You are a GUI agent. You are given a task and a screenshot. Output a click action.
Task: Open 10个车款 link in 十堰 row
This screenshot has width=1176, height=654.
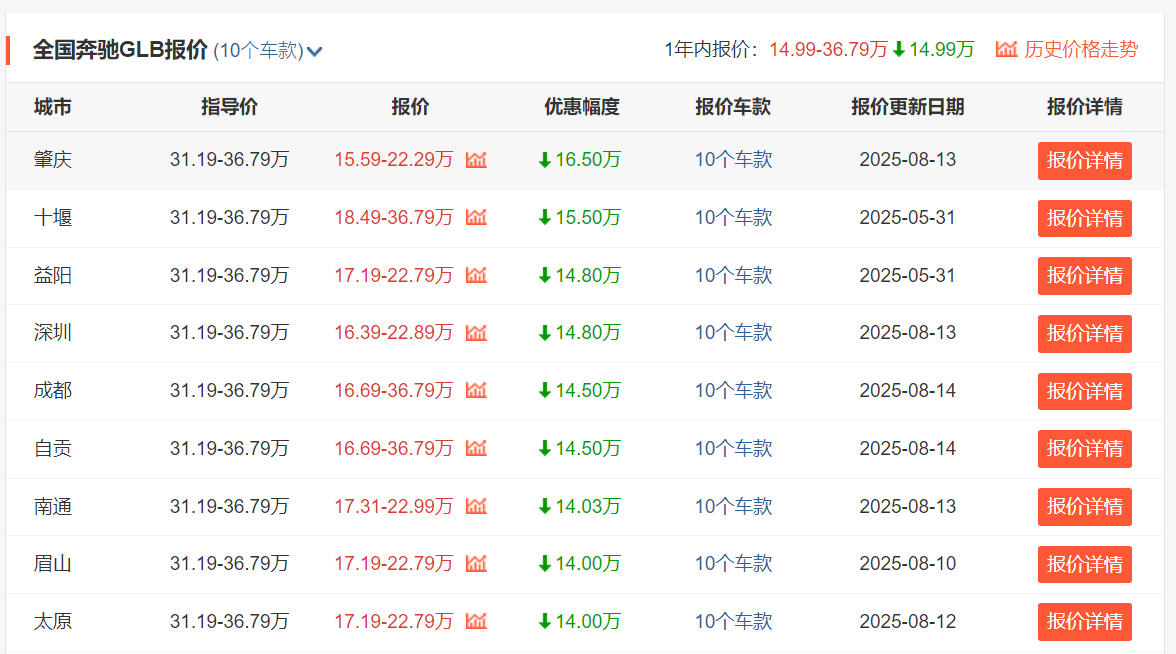tap(733, 218)
